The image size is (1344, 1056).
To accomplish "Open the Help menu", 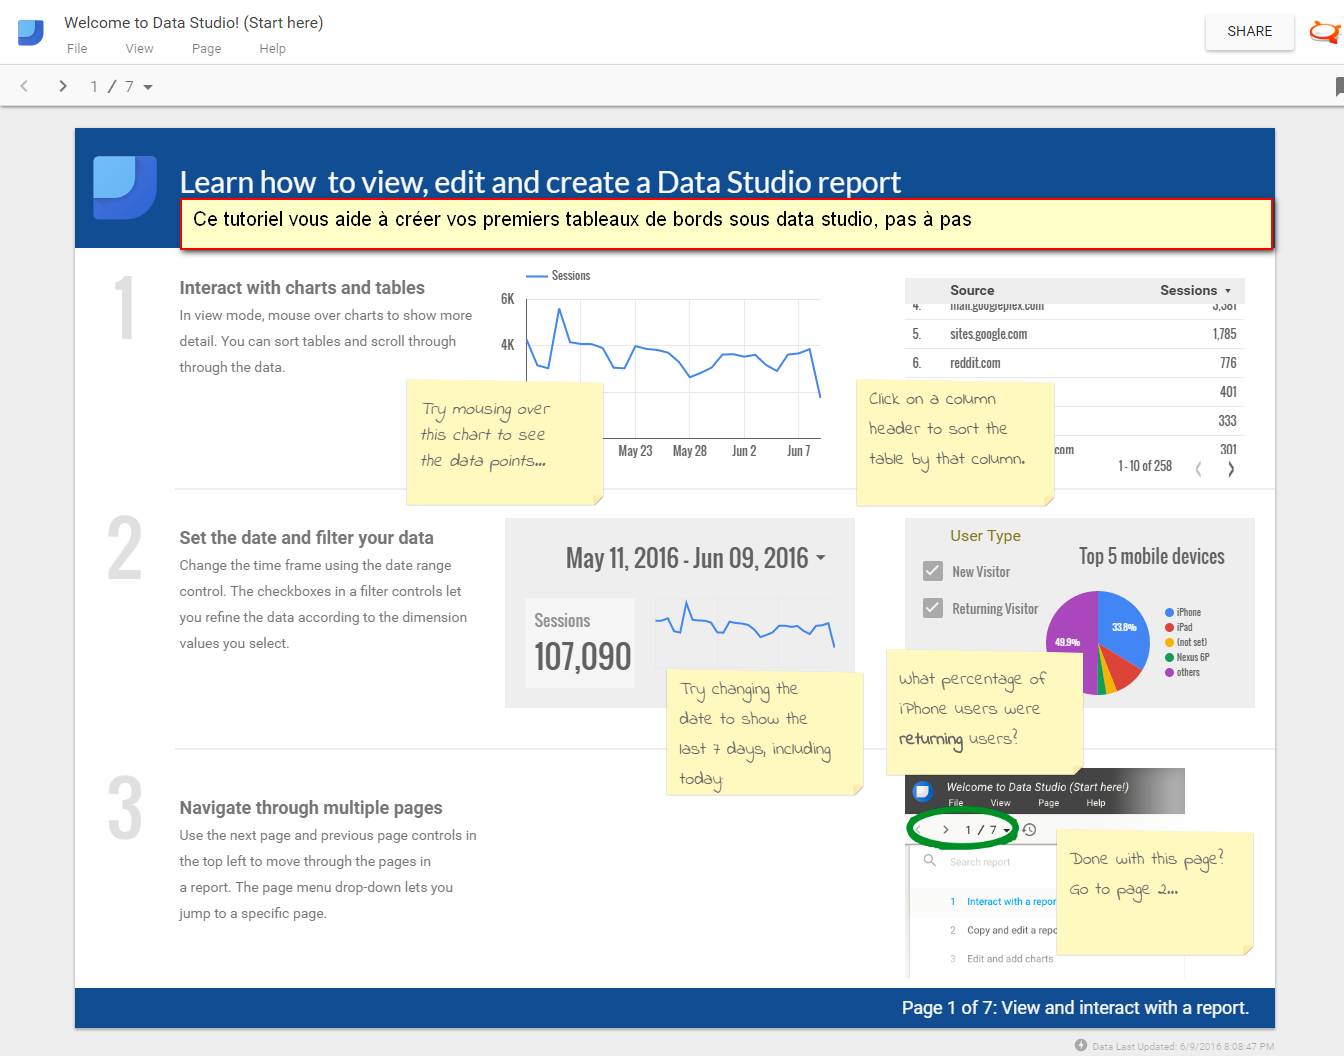I will pyautogui.click(x=272, y=49).
